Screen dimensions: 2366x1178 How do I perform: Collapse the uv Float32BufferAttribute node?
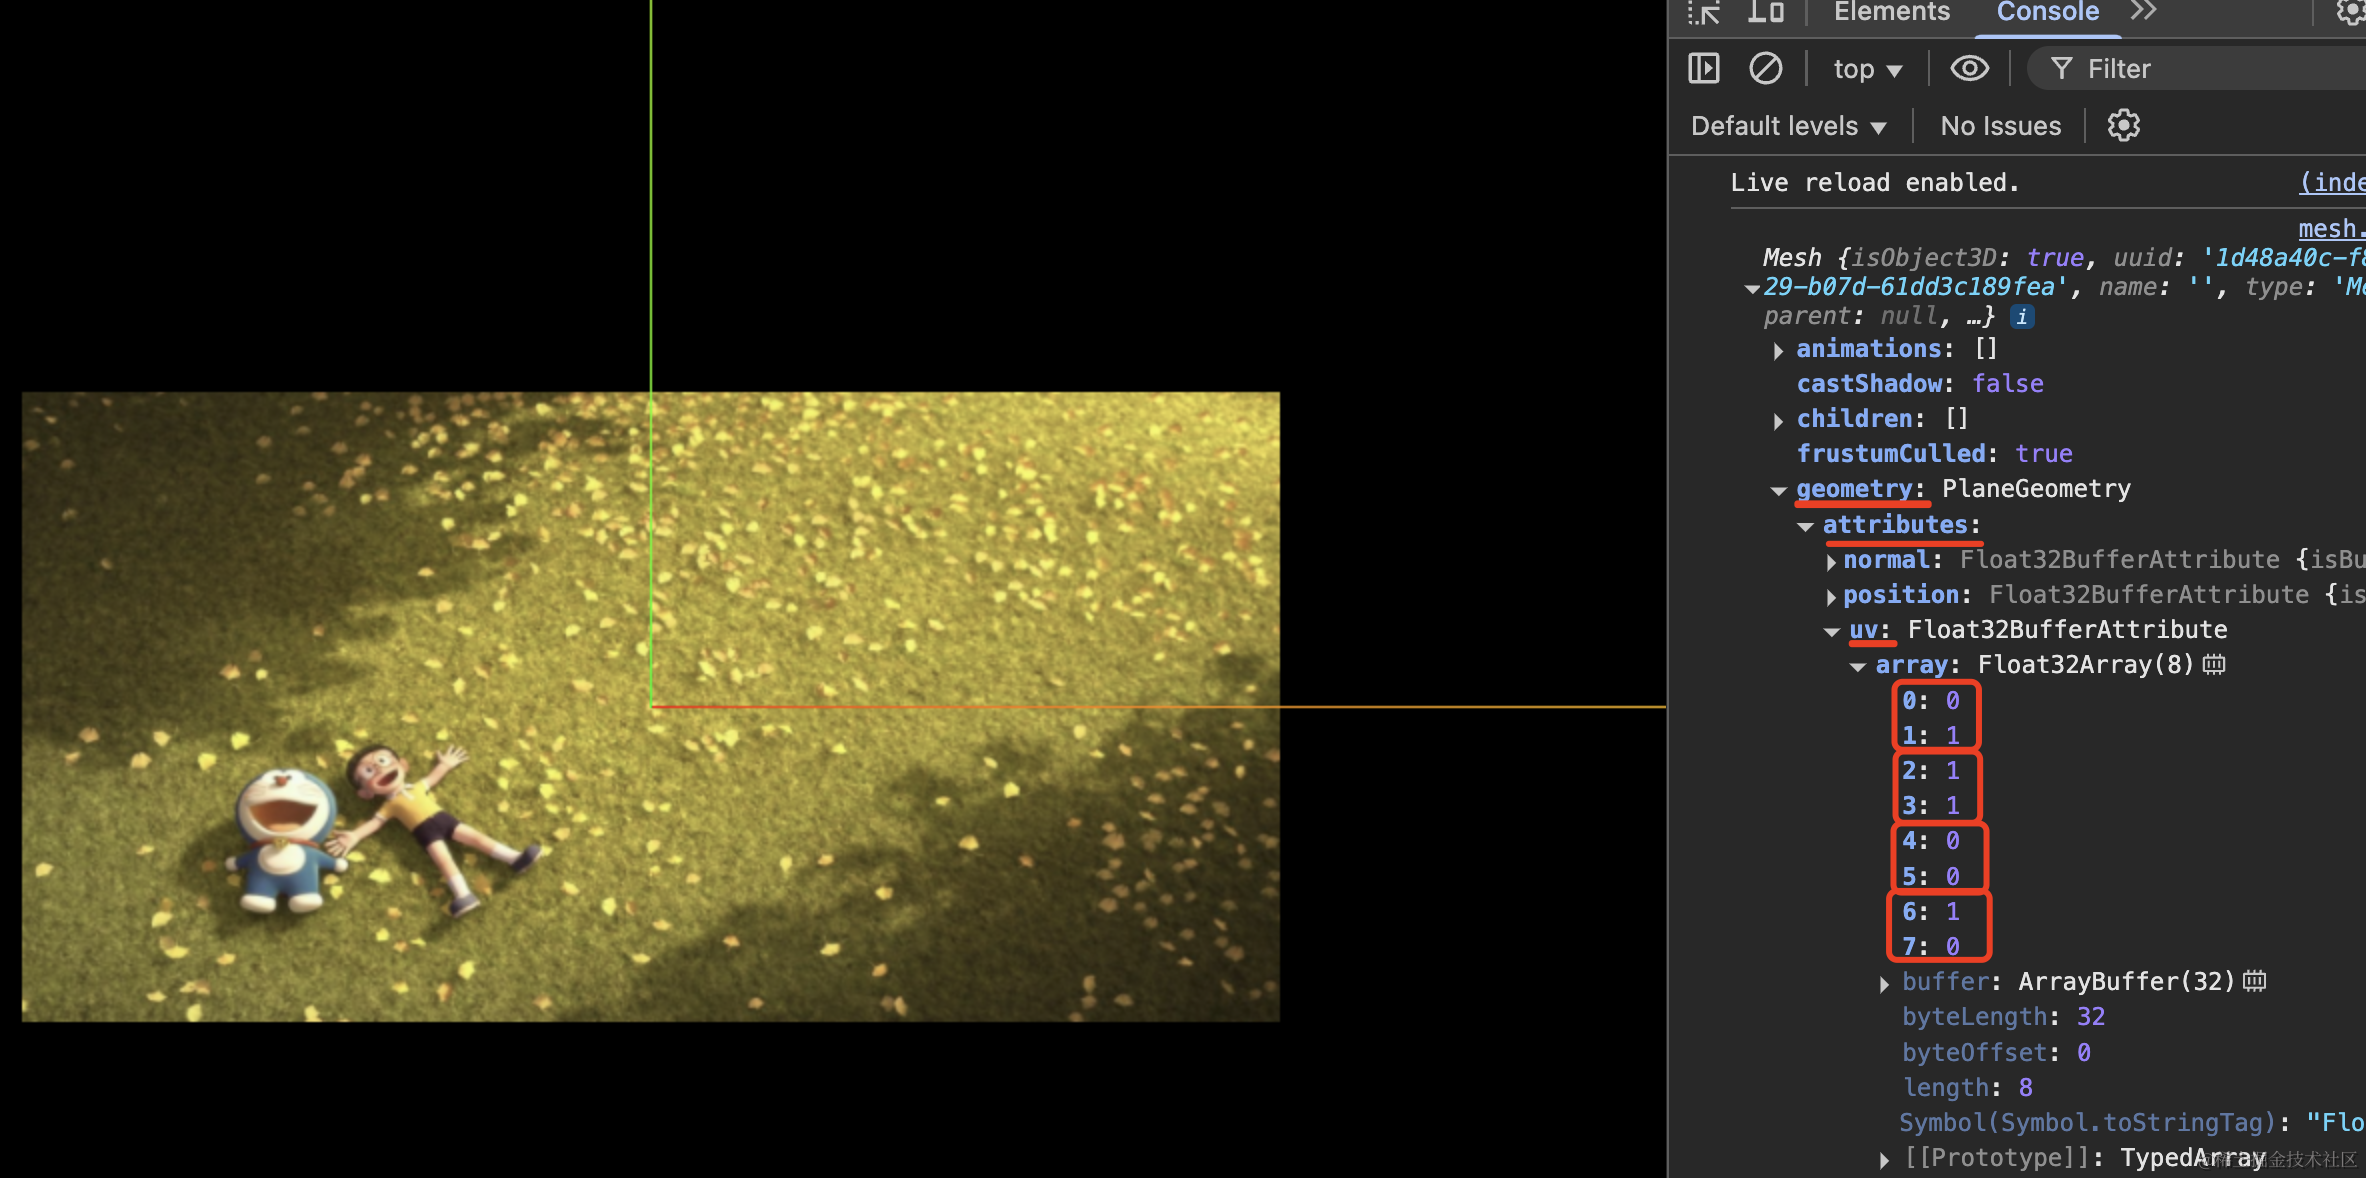[1832, 632]
